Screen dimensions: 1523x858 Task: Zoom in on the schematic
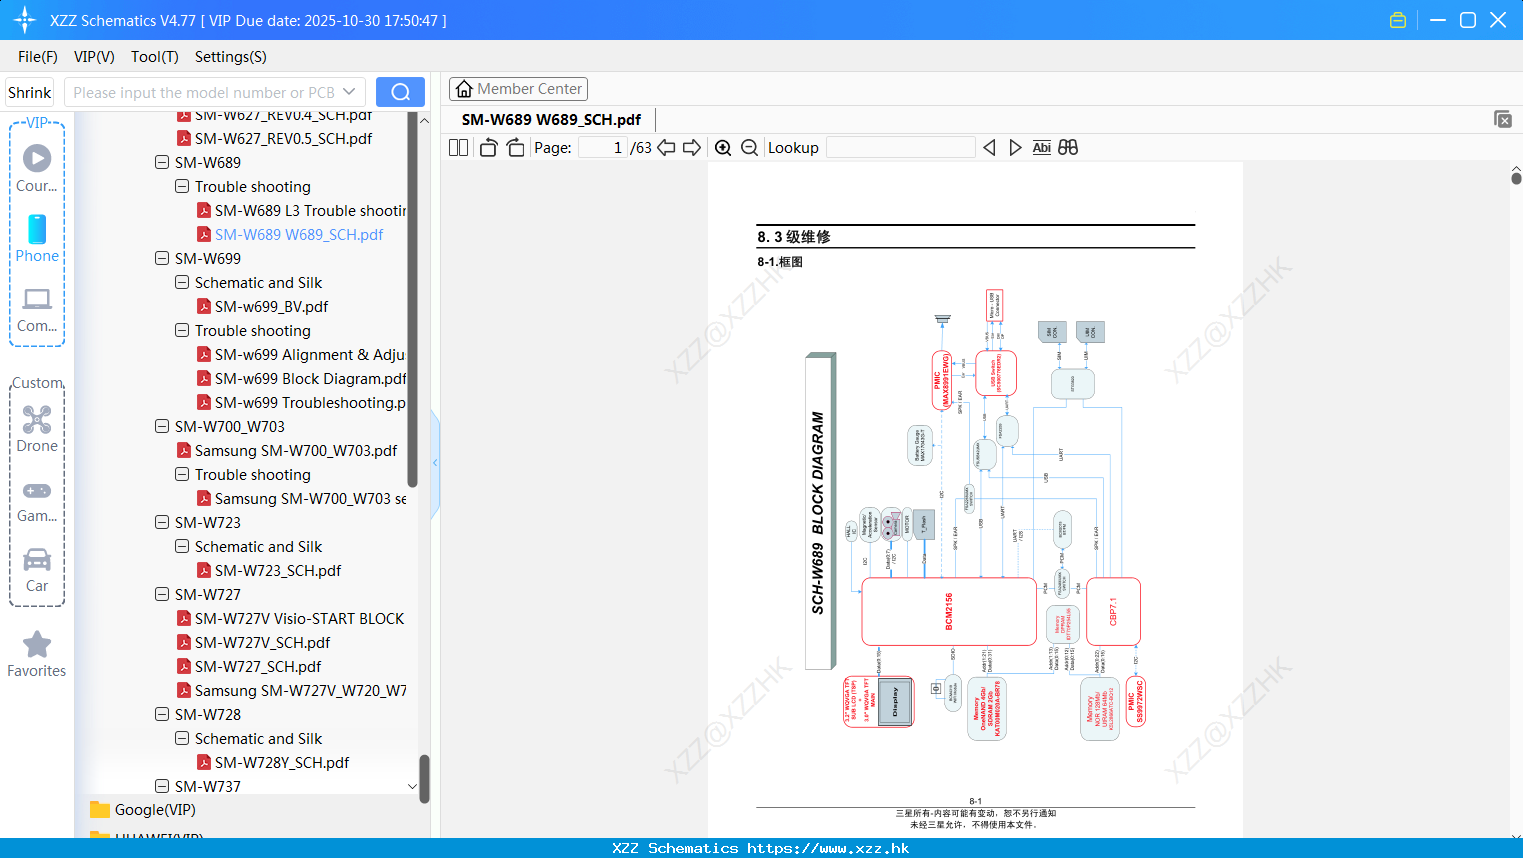tap(723, 148)
